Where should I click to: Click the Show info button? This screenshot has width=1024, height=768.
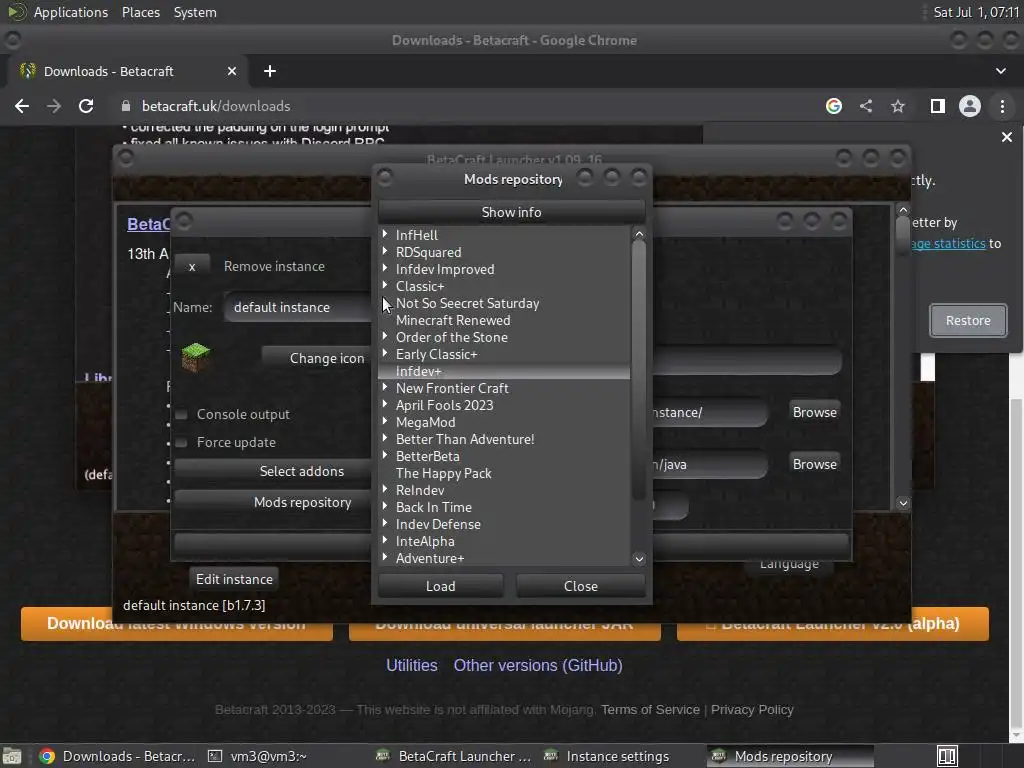(511, 212)
